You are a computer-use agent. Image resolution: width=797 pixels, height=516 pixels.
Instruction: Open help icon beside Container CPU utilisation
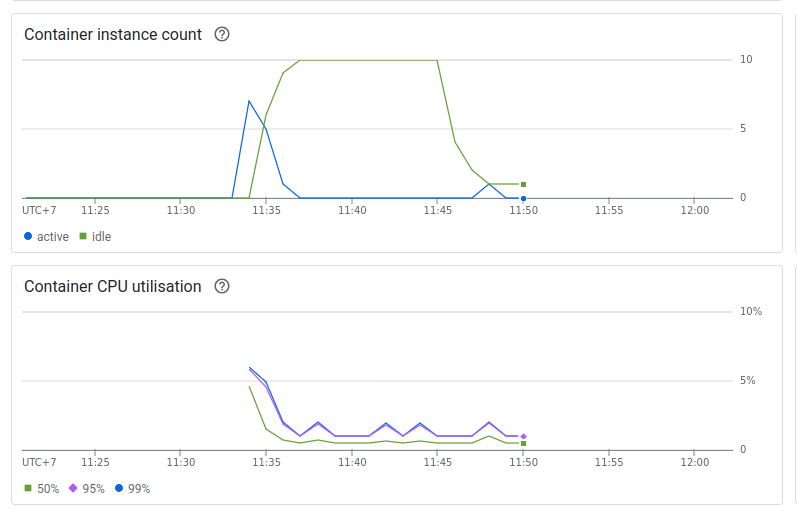222,286
